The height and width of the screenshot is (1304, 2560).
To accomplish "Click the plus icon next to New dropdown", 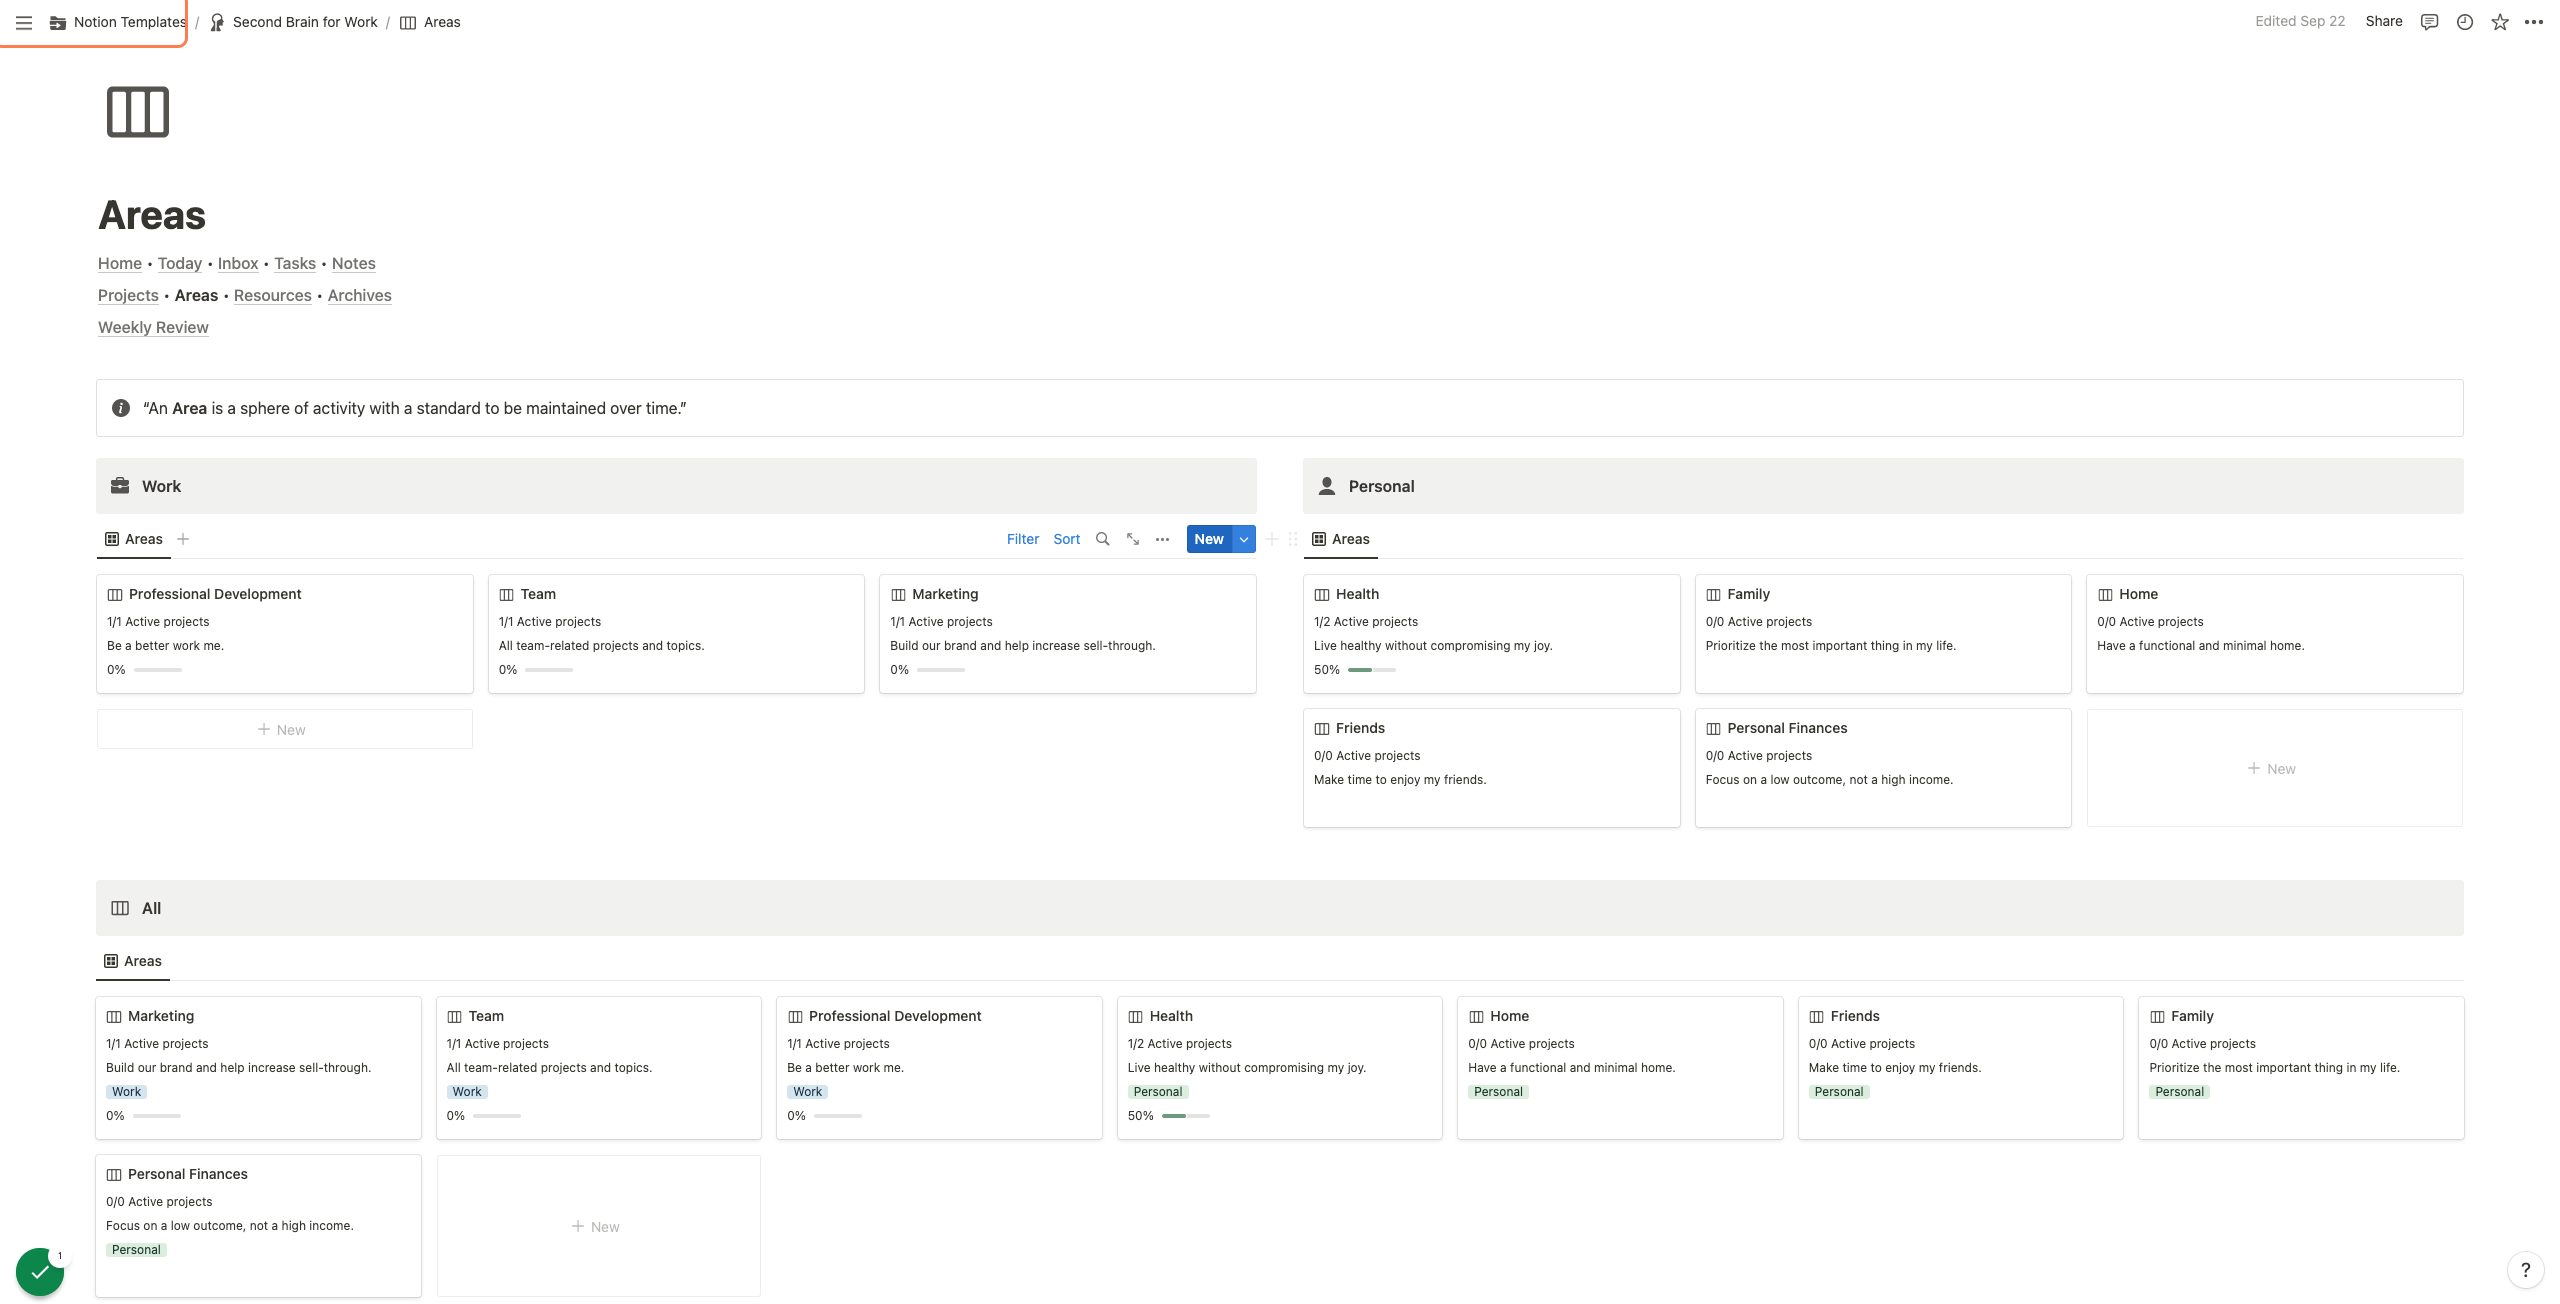I will [x=1272, y=539].
